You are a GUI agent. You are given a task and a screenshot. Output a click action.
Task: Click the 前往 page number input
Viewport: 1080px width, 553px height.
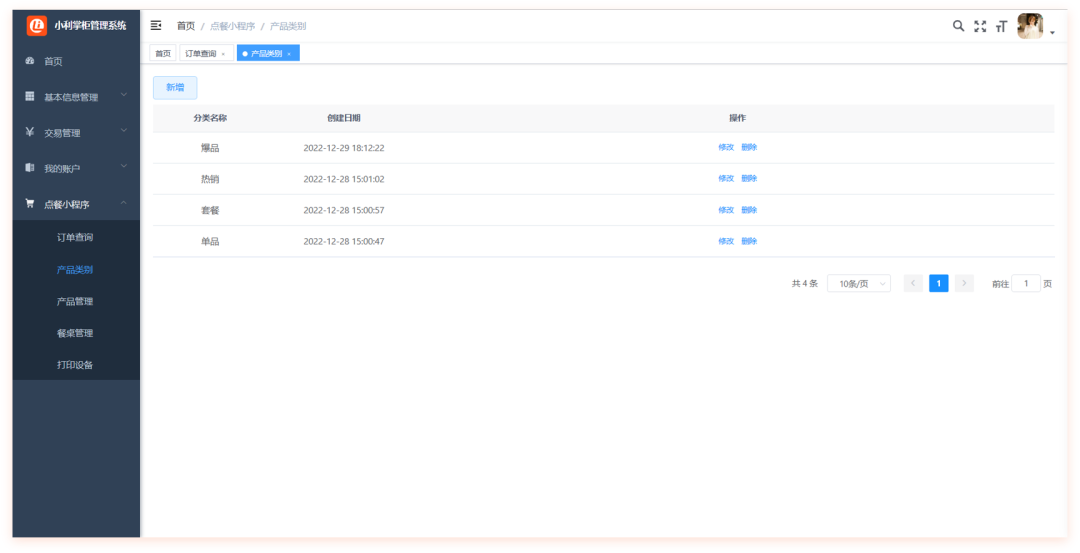[1026, 283]
